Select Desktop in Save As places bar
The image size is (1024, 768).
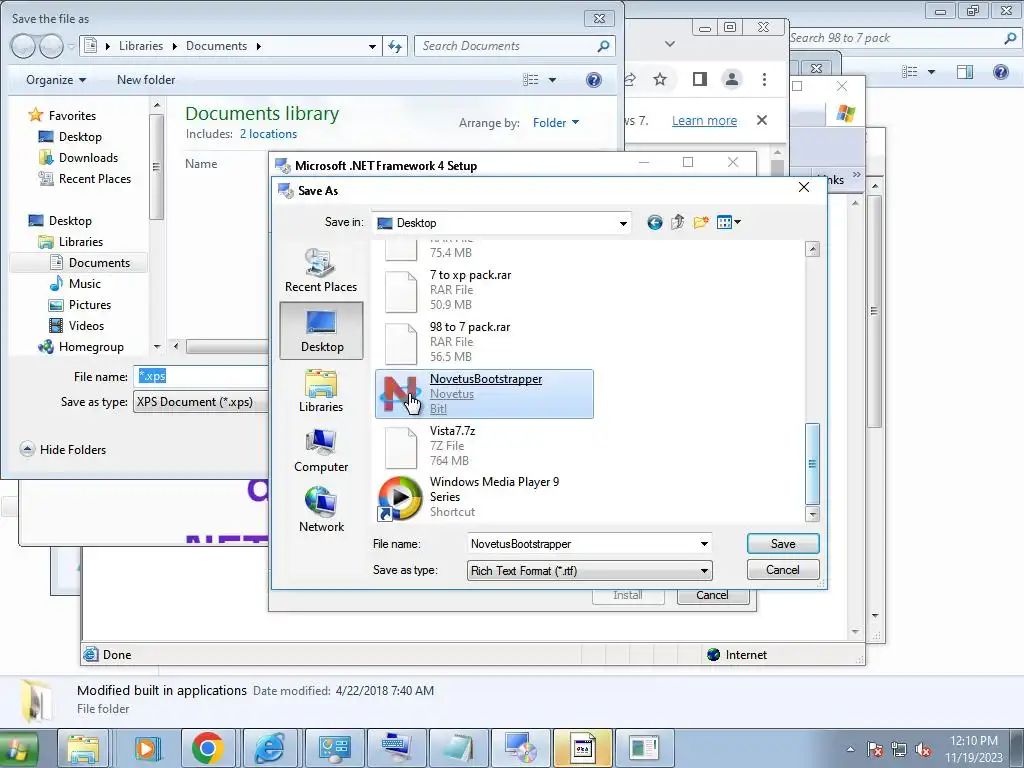[x=321, y=330]
